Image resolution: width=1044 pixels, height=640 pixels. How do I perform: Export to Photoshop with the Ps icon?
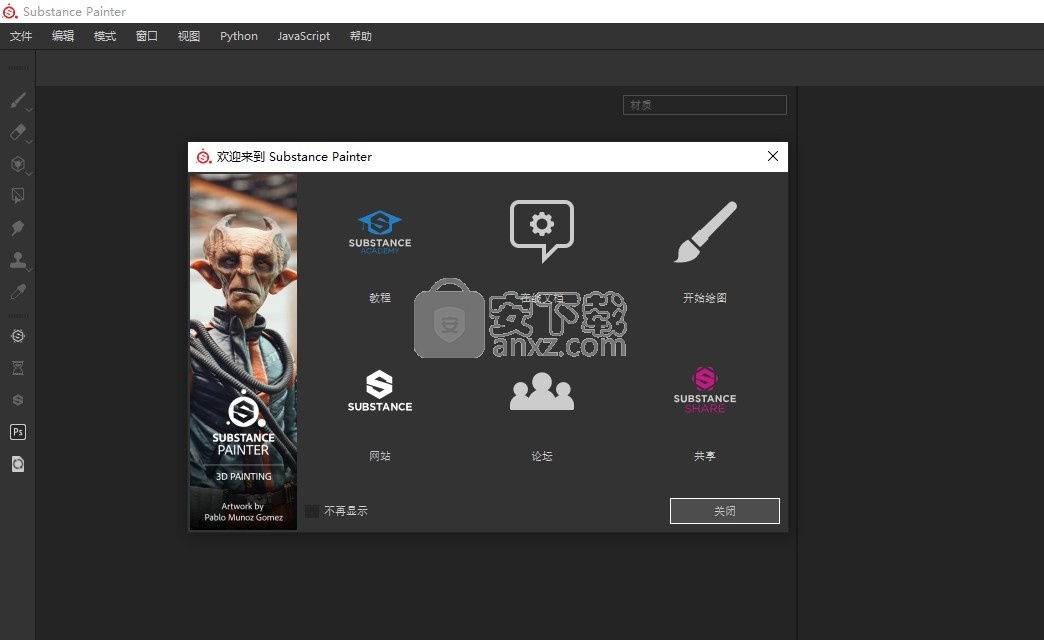tap(18, 432)
